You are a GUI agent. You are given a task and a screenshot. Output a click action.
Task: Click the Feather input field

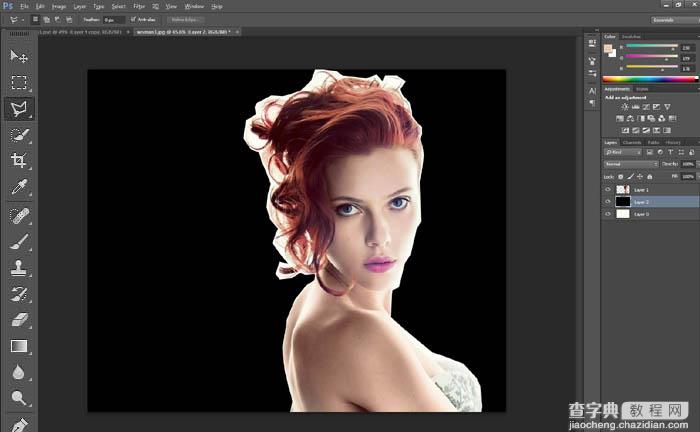click(x=113, y=20)
